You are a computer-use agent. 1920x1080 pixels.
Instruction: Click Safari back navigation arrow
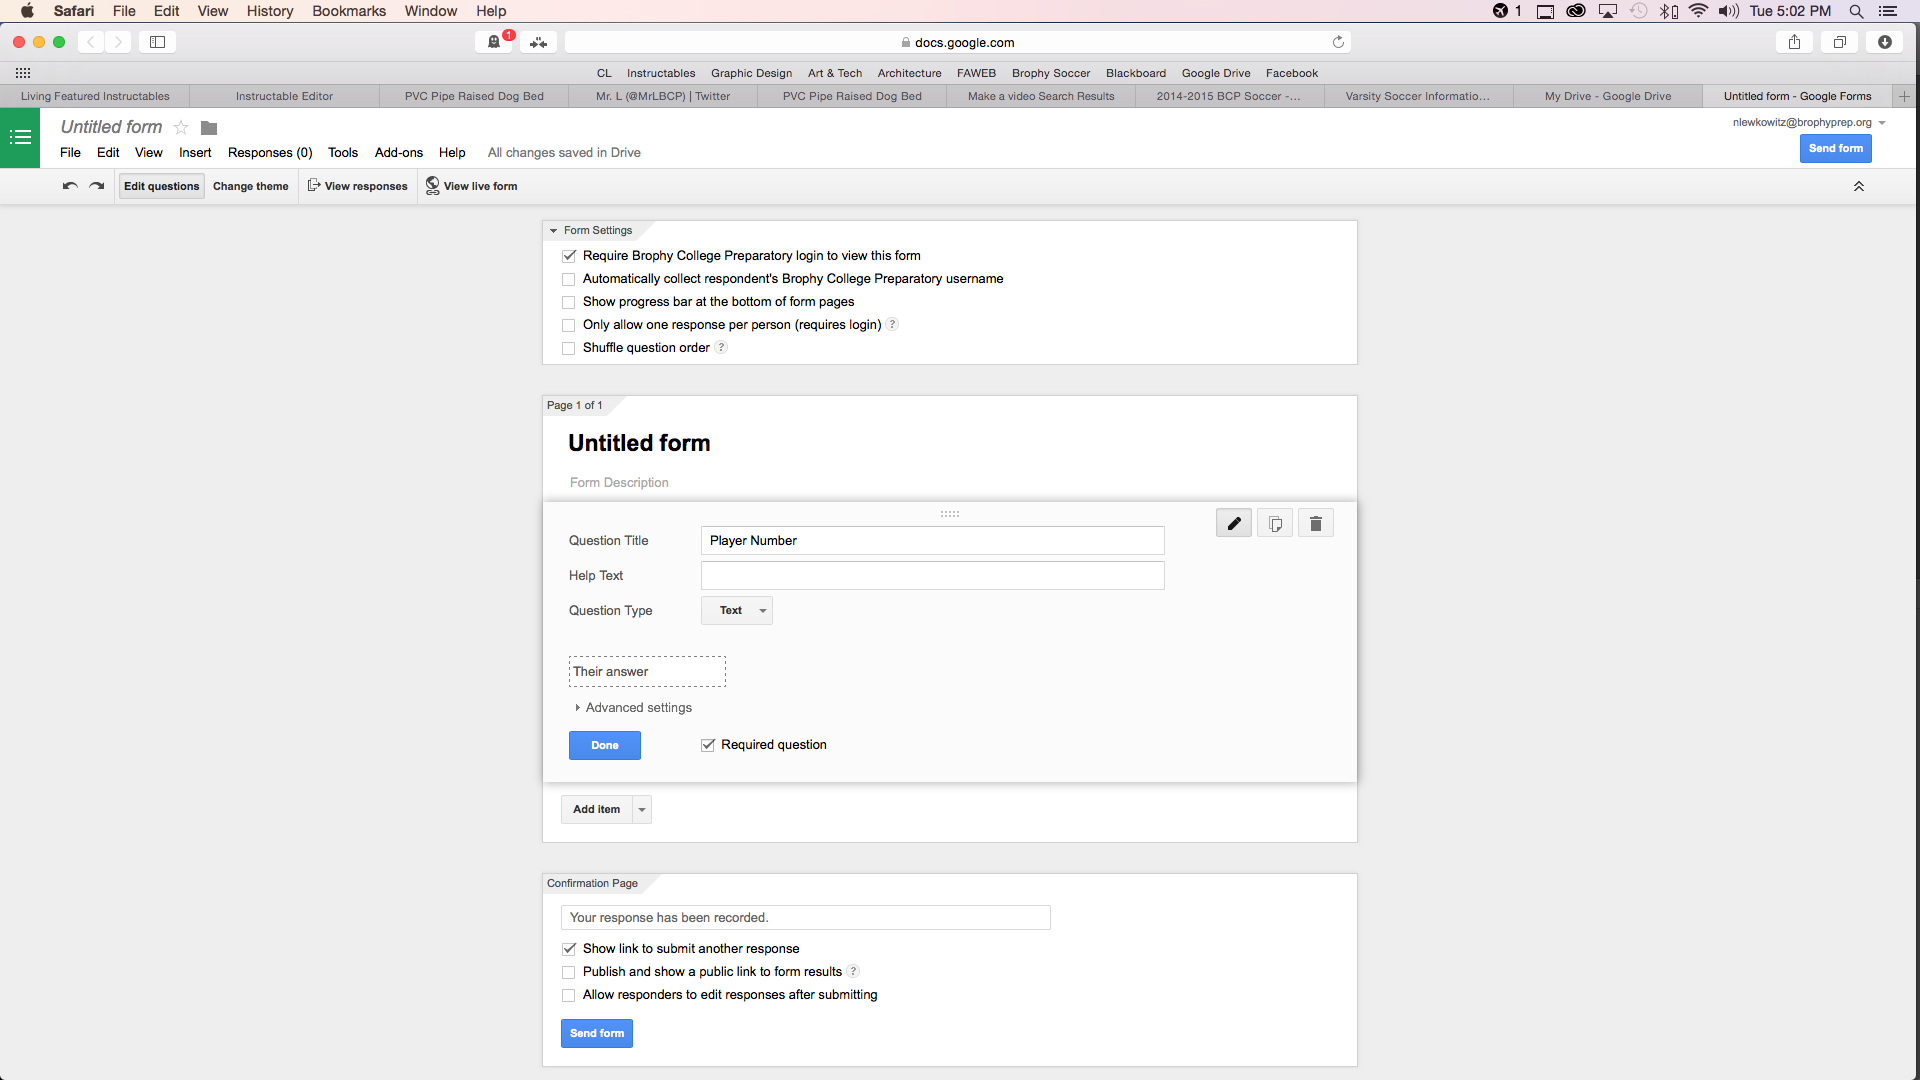click(x=91, y=42)
